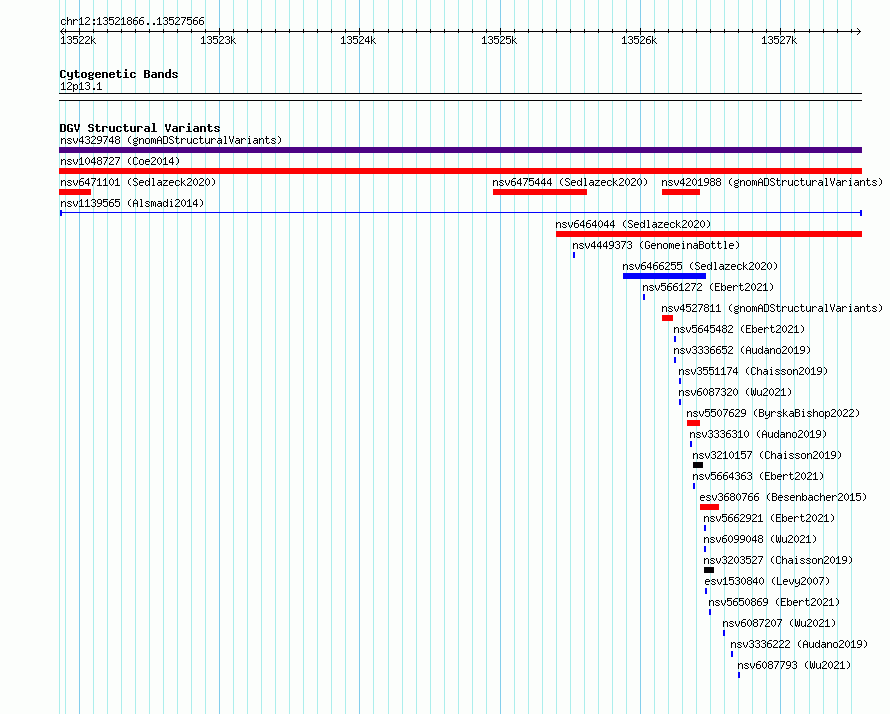
Task: Open nsv6087207 (Wu2021) variant
Action: pos(779,623)
